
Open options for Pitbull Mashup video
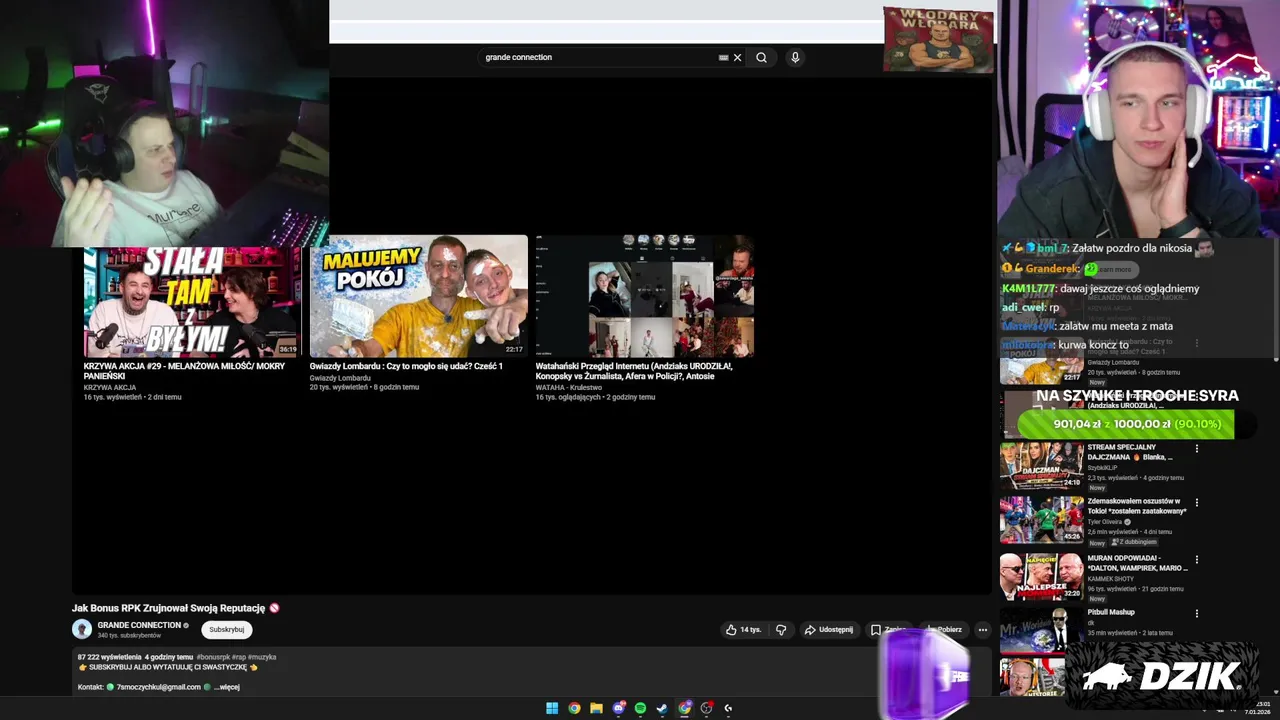click(x=1196, y=613)
